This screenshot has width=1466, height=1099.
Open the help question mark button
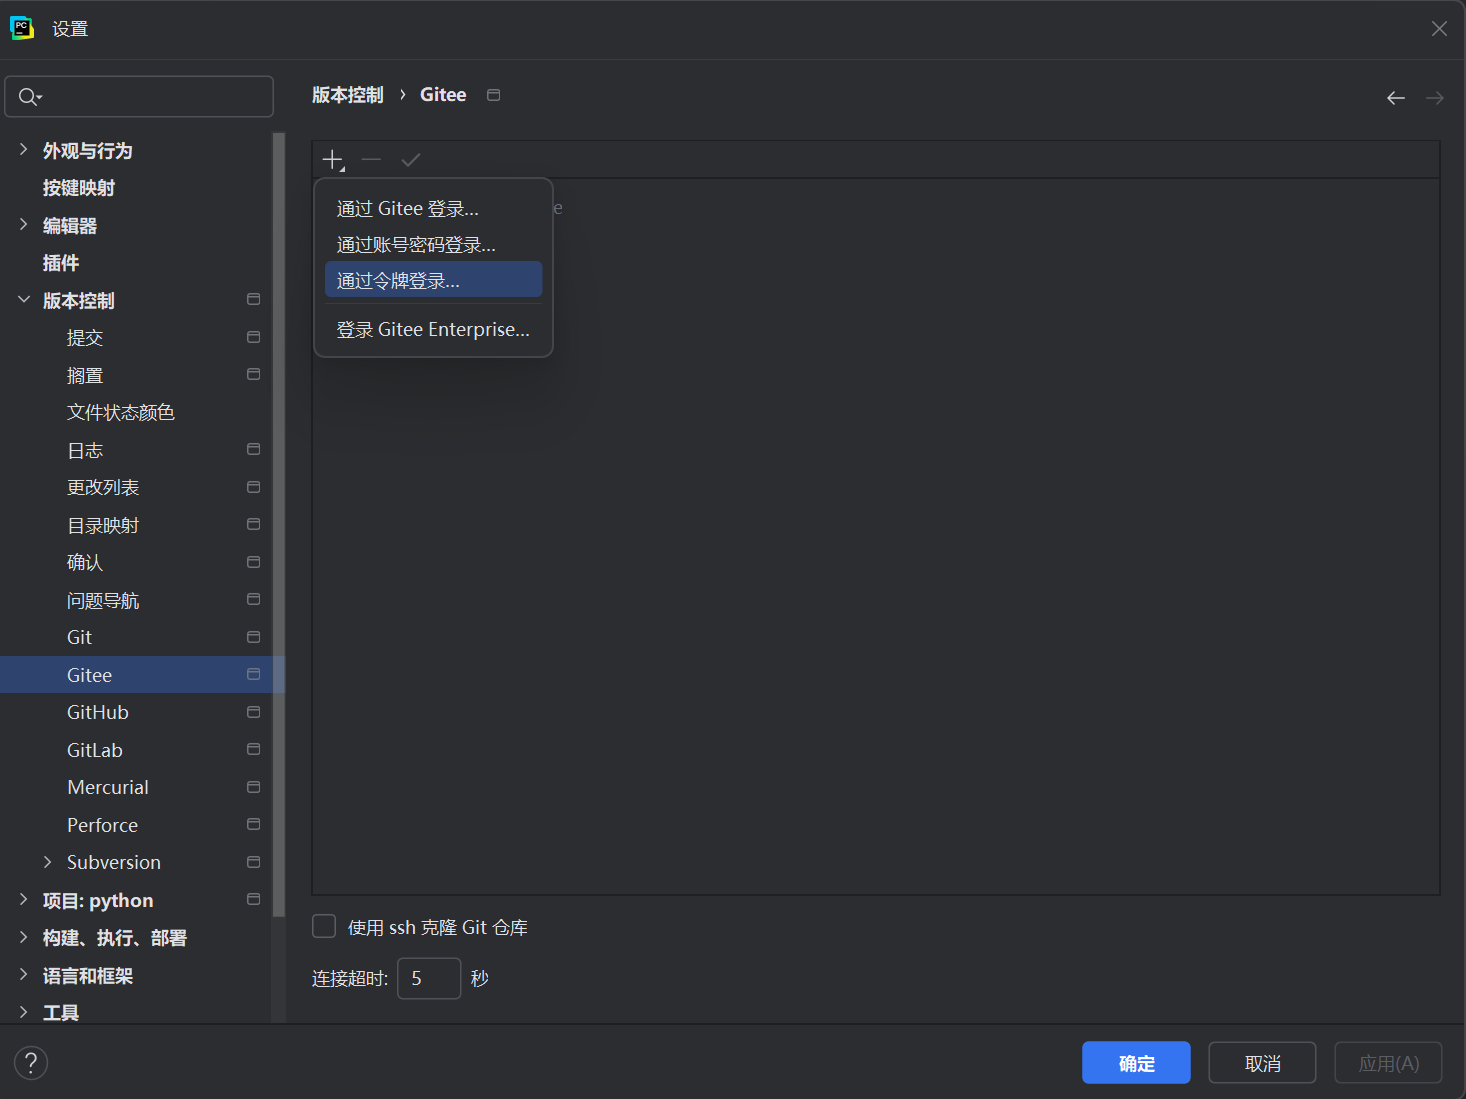point(31,1063)
